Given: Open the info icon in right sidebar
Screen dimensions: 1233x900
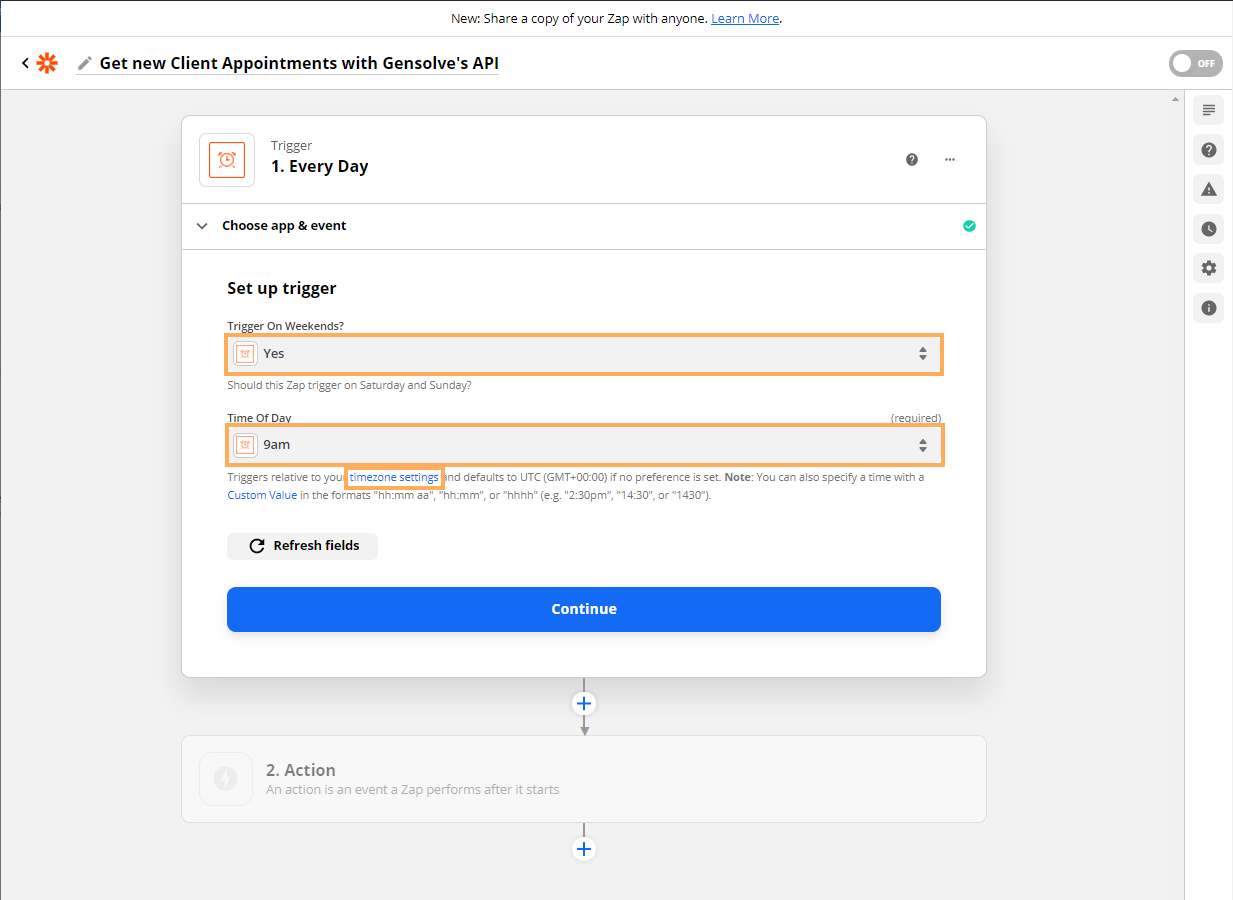Looking at the screenshot, I should [1209, 308].
